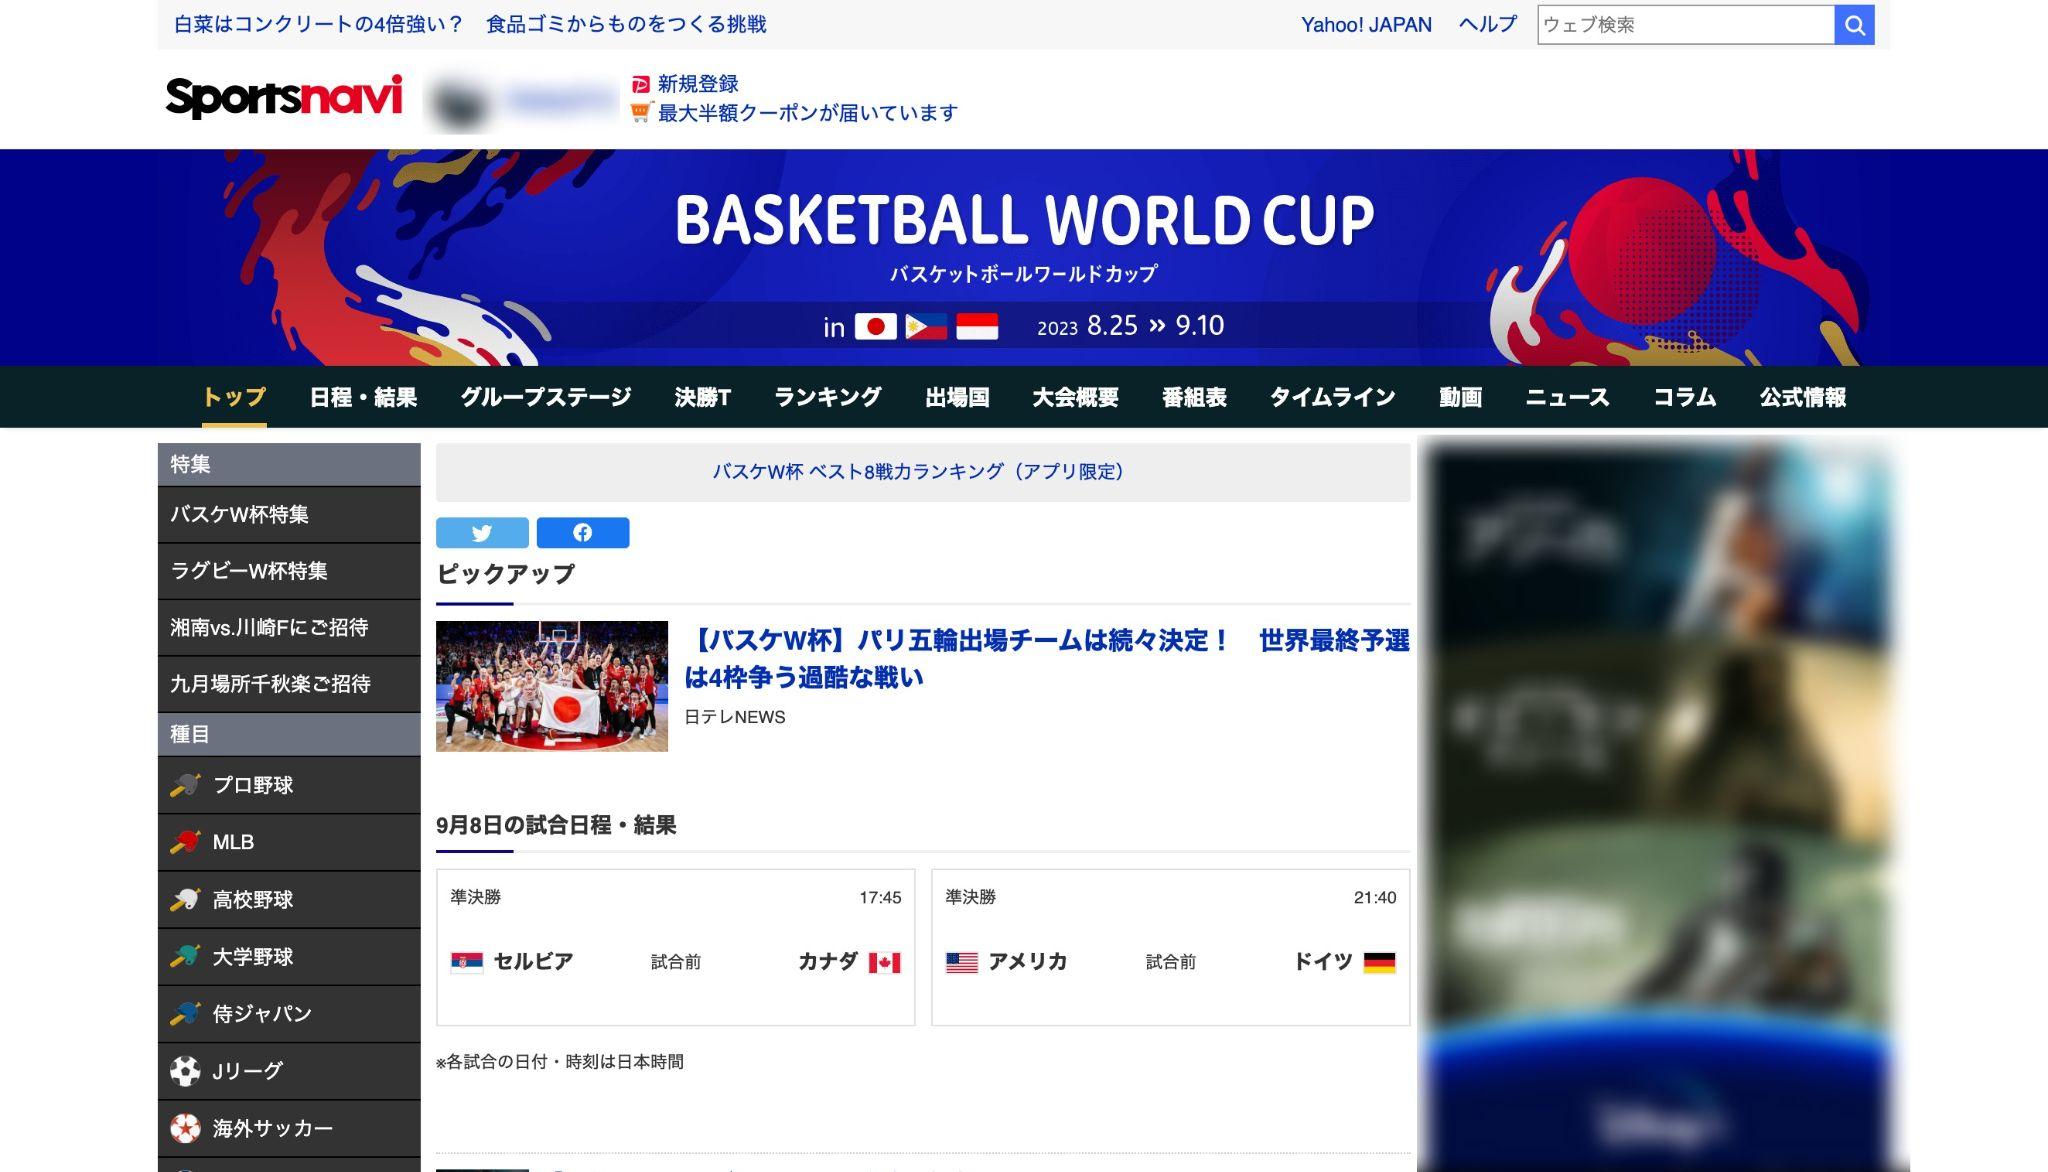Open the 新規登録 link
This screenshot has width=2048, height=1172.
tap(698, 84)
